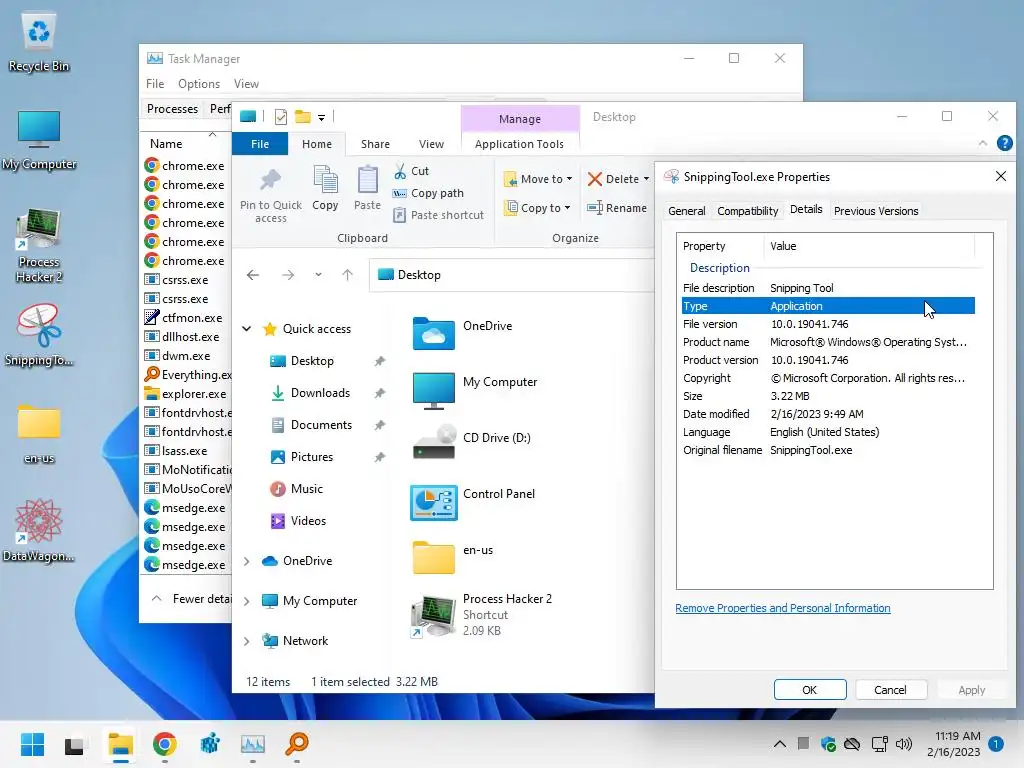
Task: Collapse Task Manager with Fewer details
Action: 193,599
